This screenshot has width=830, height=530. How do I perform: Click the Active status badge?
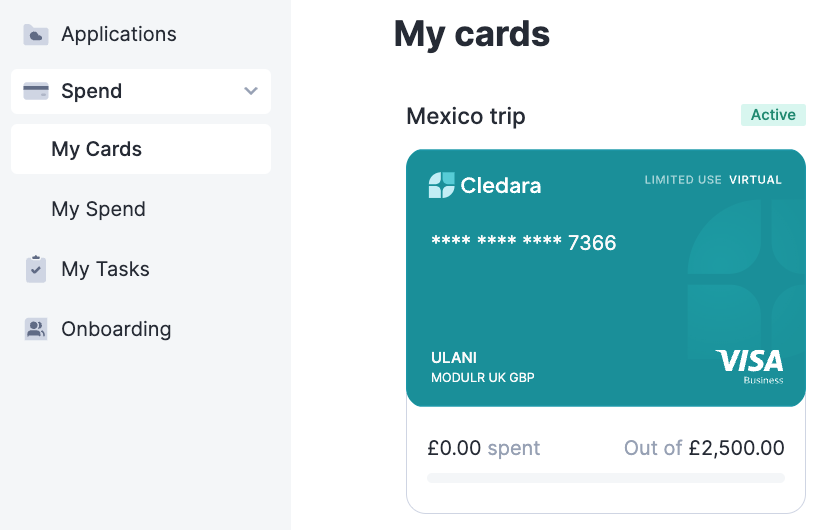(x=773, y=115)
